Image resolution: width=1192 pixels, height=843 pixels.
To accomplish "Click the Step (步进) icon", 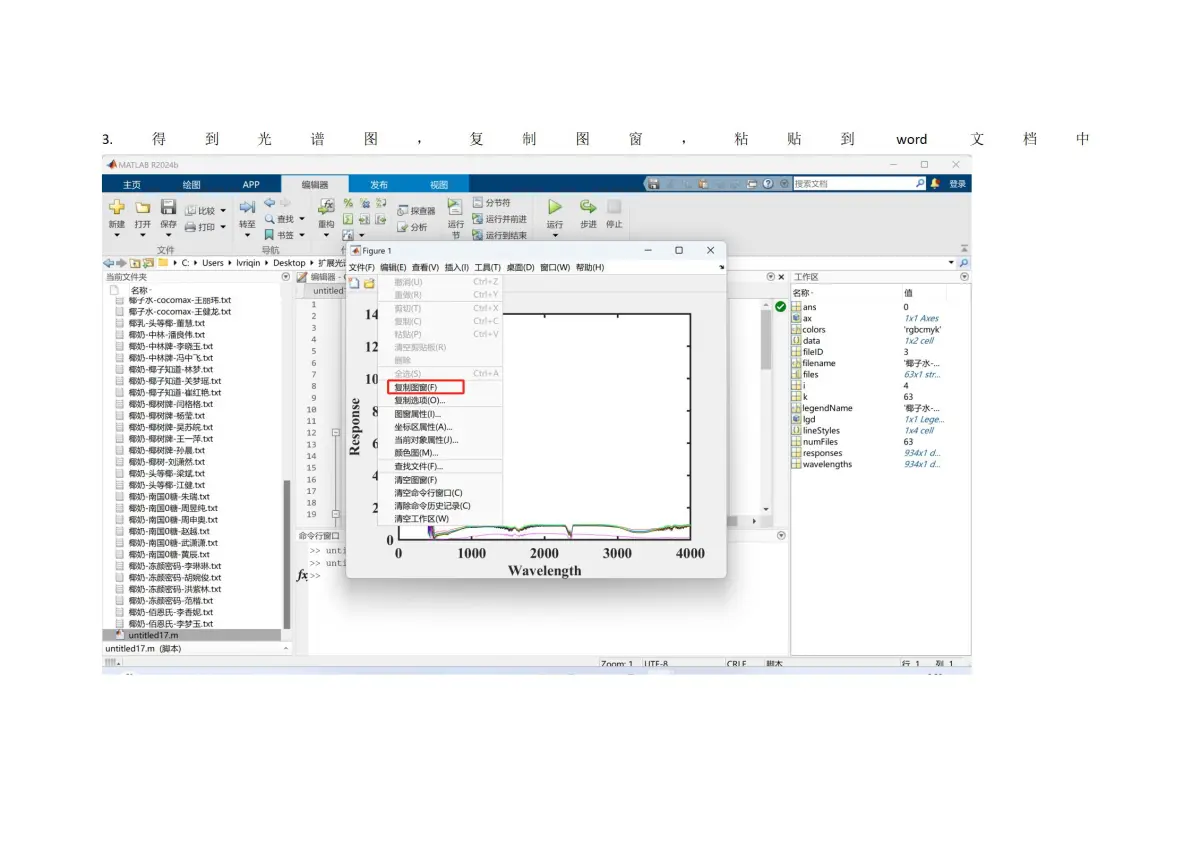I will [588, 207].
